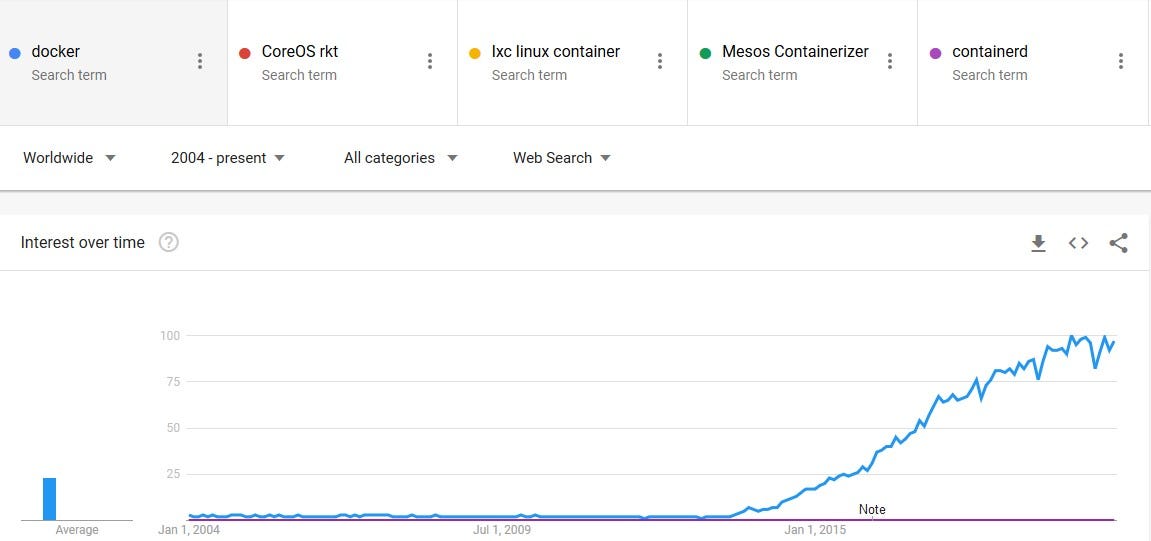1151x541 pixels.
Task: Open help for Interest over time
Action: coord(169,242)
